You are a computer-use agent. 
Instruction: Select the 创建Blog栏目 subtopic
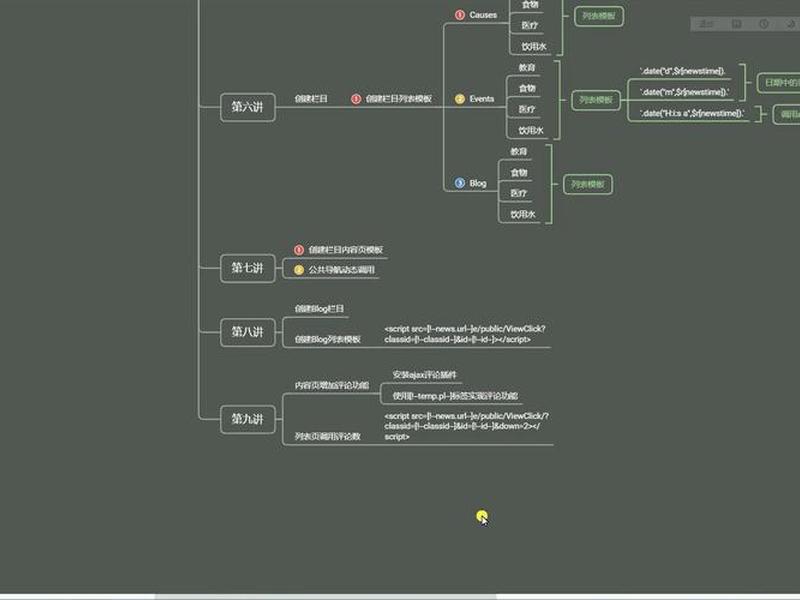[319, 309]
